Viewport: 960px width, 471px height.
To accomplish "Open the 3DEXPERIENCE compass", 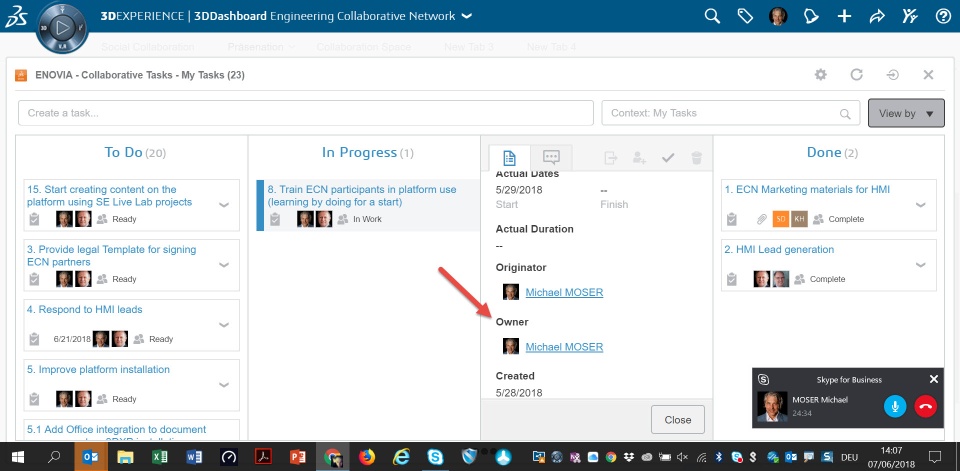I will tap(62, 28).
